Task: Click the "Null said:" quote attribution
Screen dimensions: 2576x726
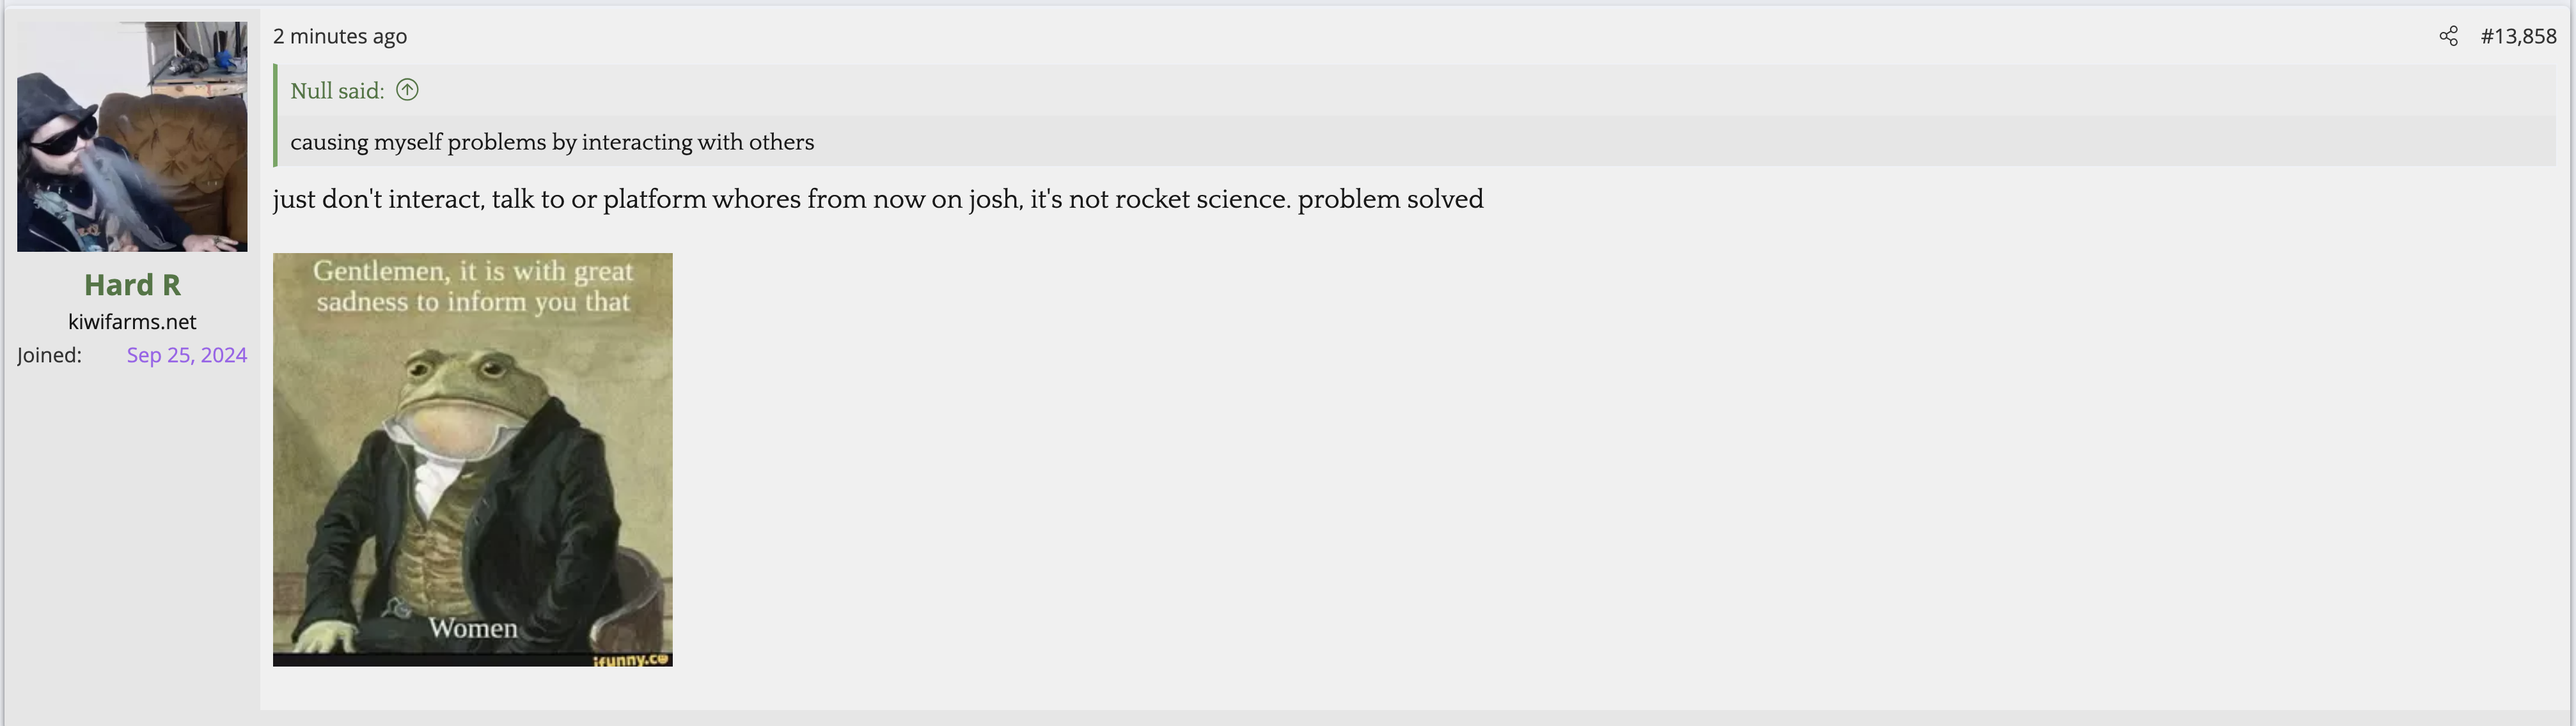Action: click(337, 91)
